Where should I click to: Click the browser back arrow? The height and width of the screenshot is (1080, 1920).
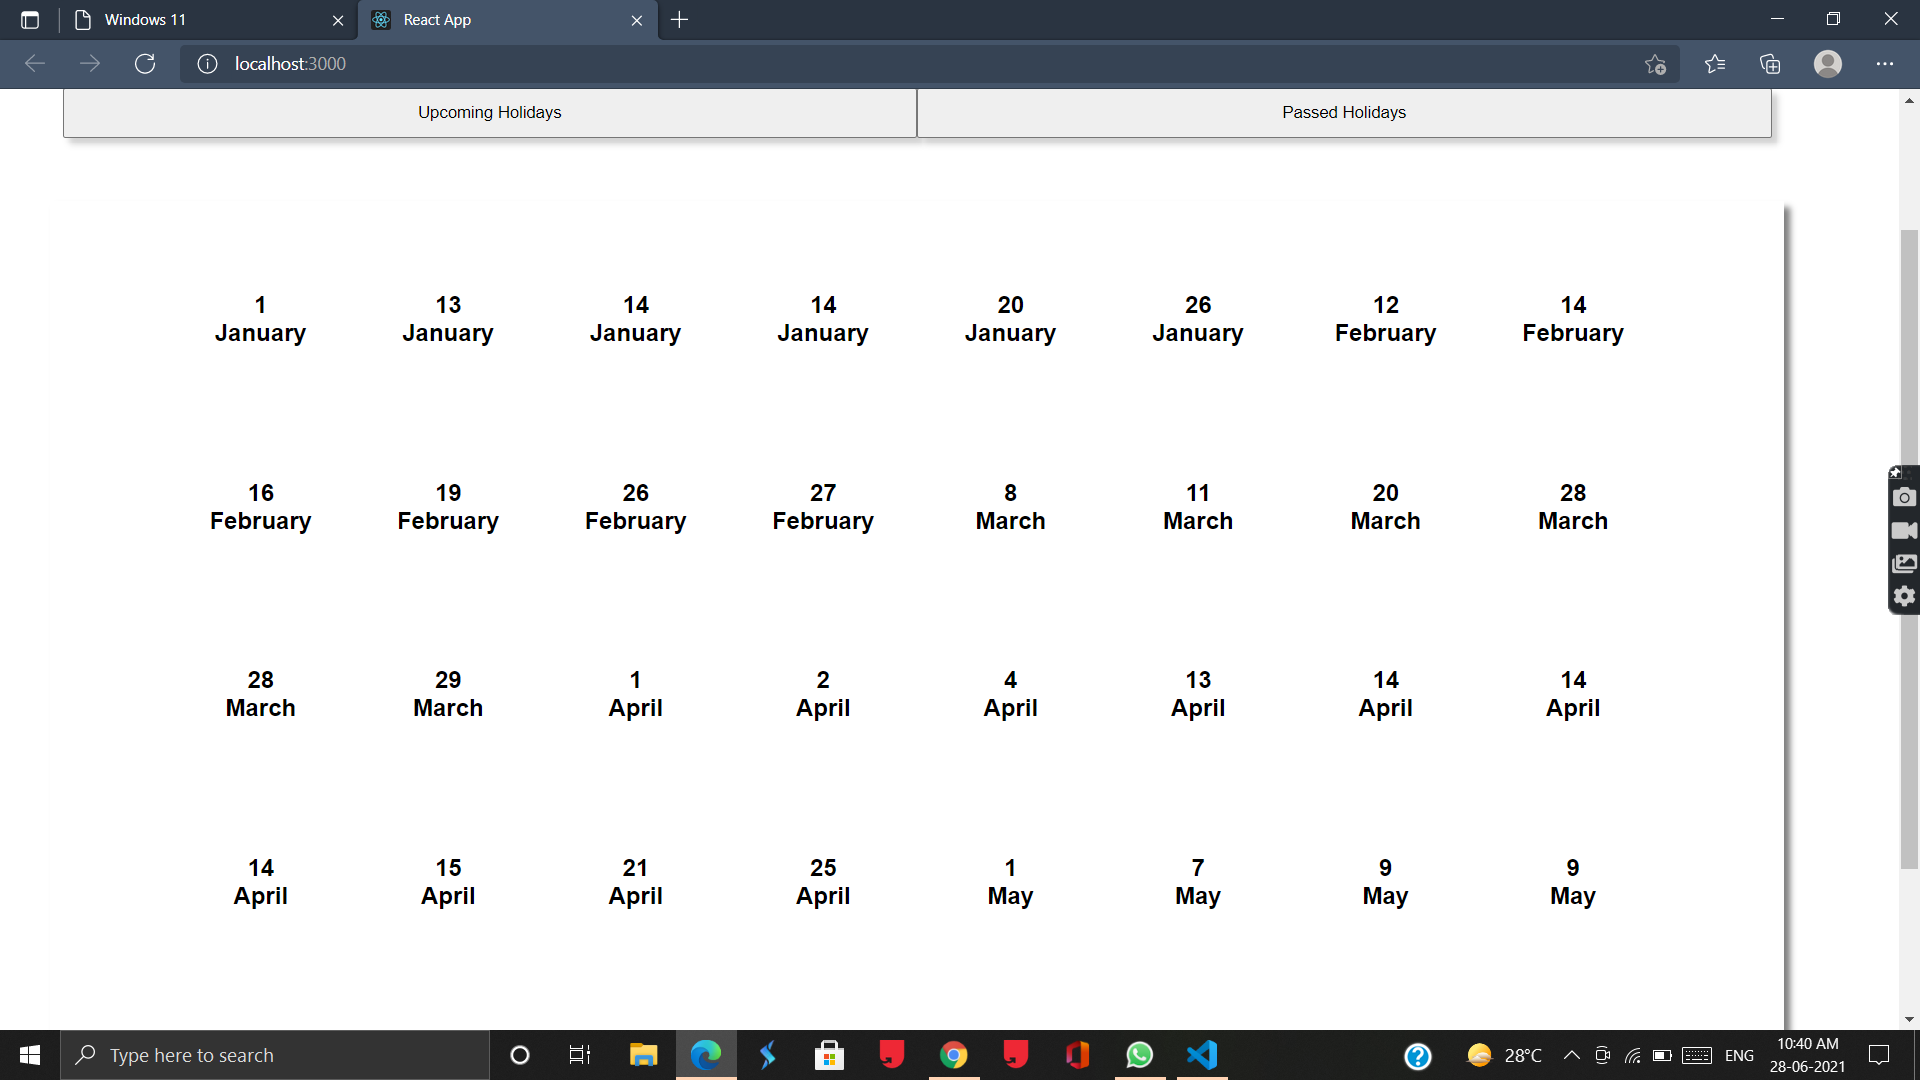point(35,64)
